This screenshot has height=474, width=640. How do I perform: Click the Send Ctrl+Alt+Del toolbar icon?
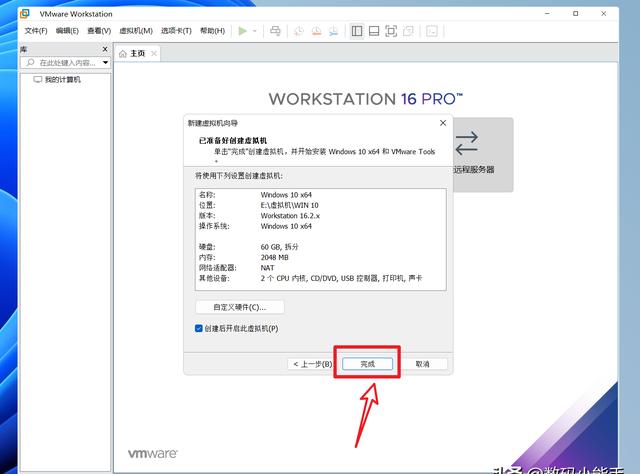[276, 31]
